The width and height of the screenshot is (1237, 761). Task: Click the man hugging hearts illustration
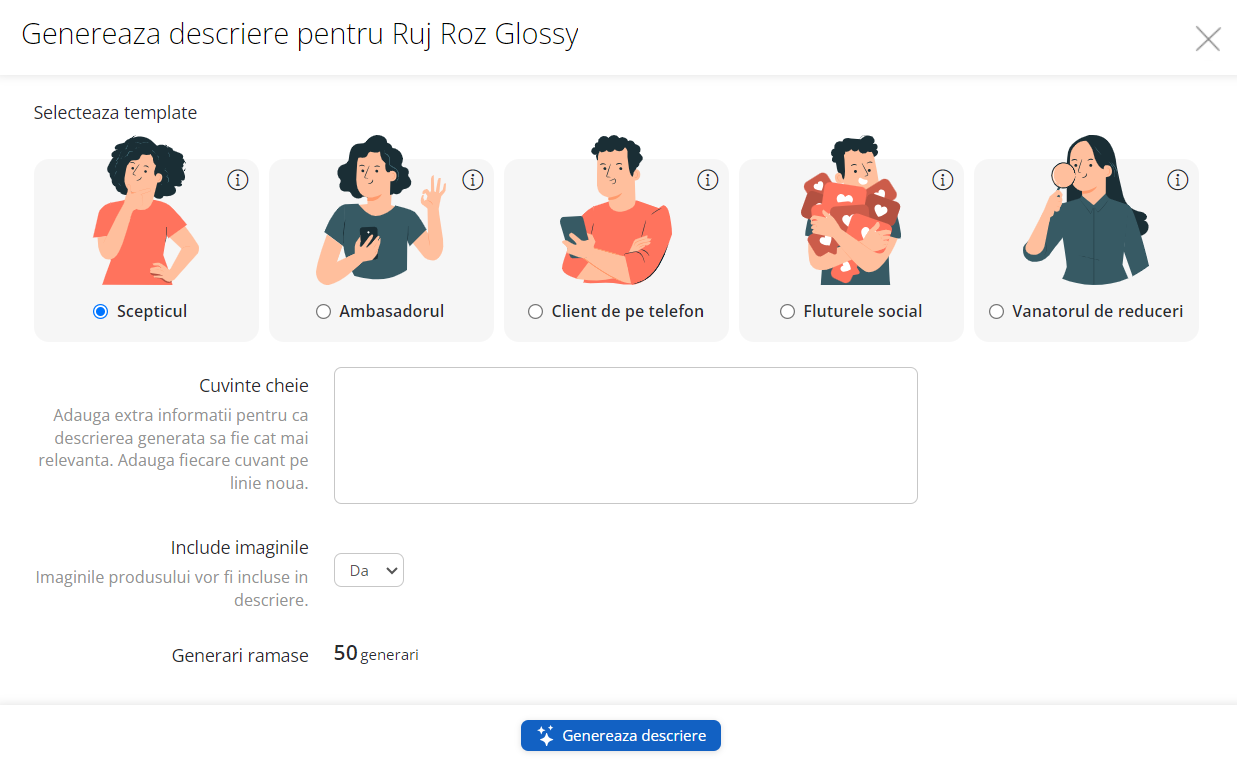pyautogui.click(x=851, y=212)
